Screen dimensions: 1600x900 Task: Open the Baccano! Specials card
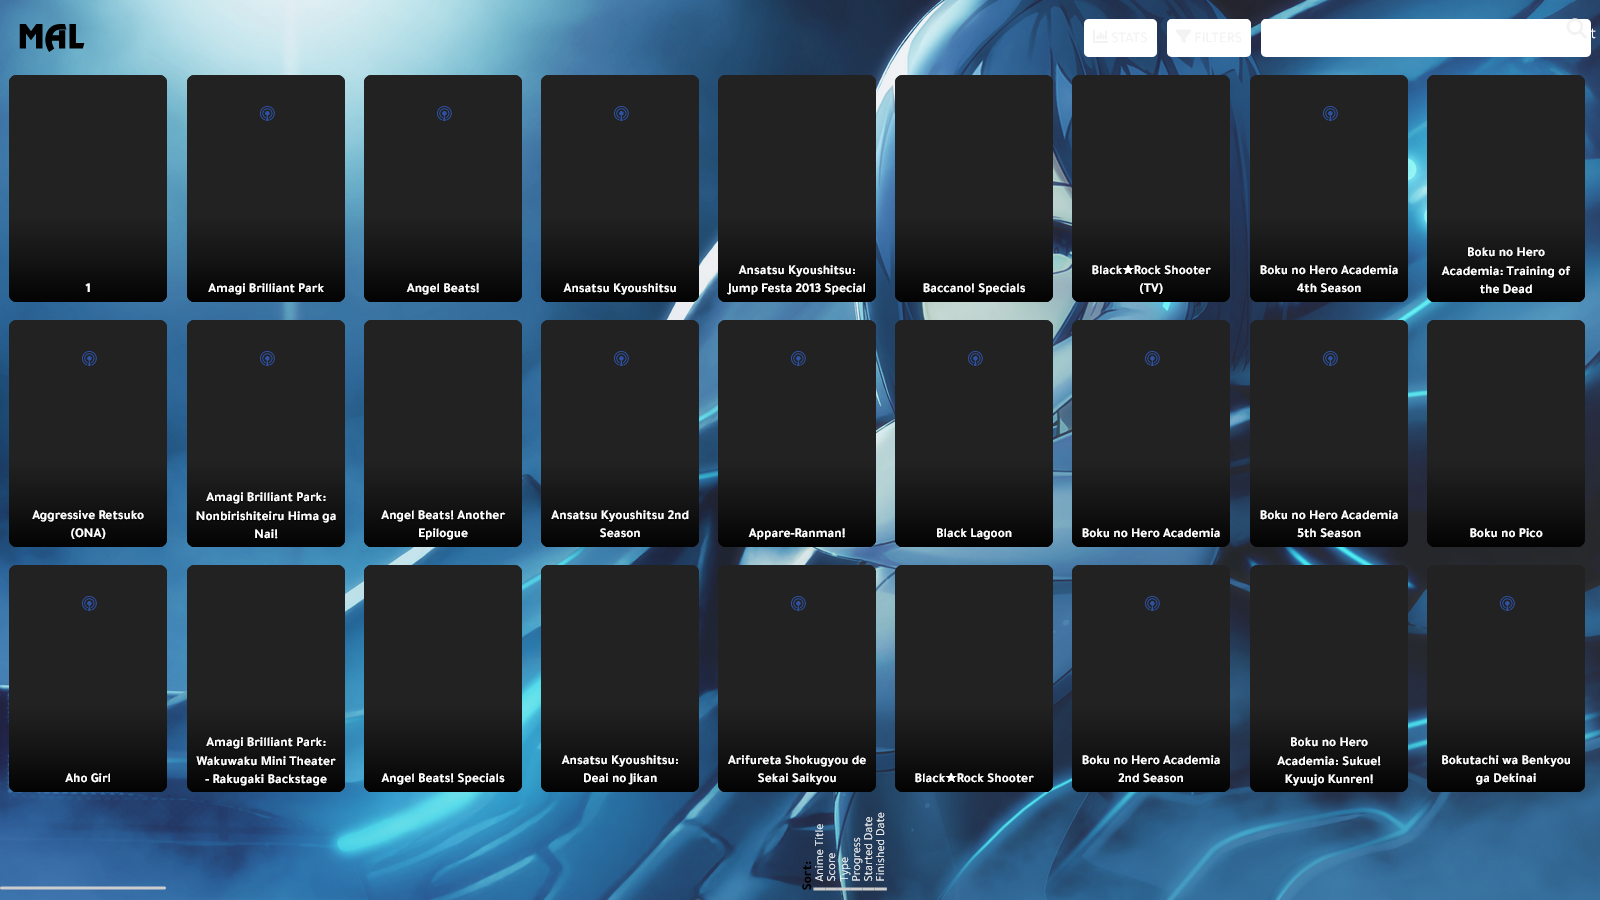pos(973,188)
